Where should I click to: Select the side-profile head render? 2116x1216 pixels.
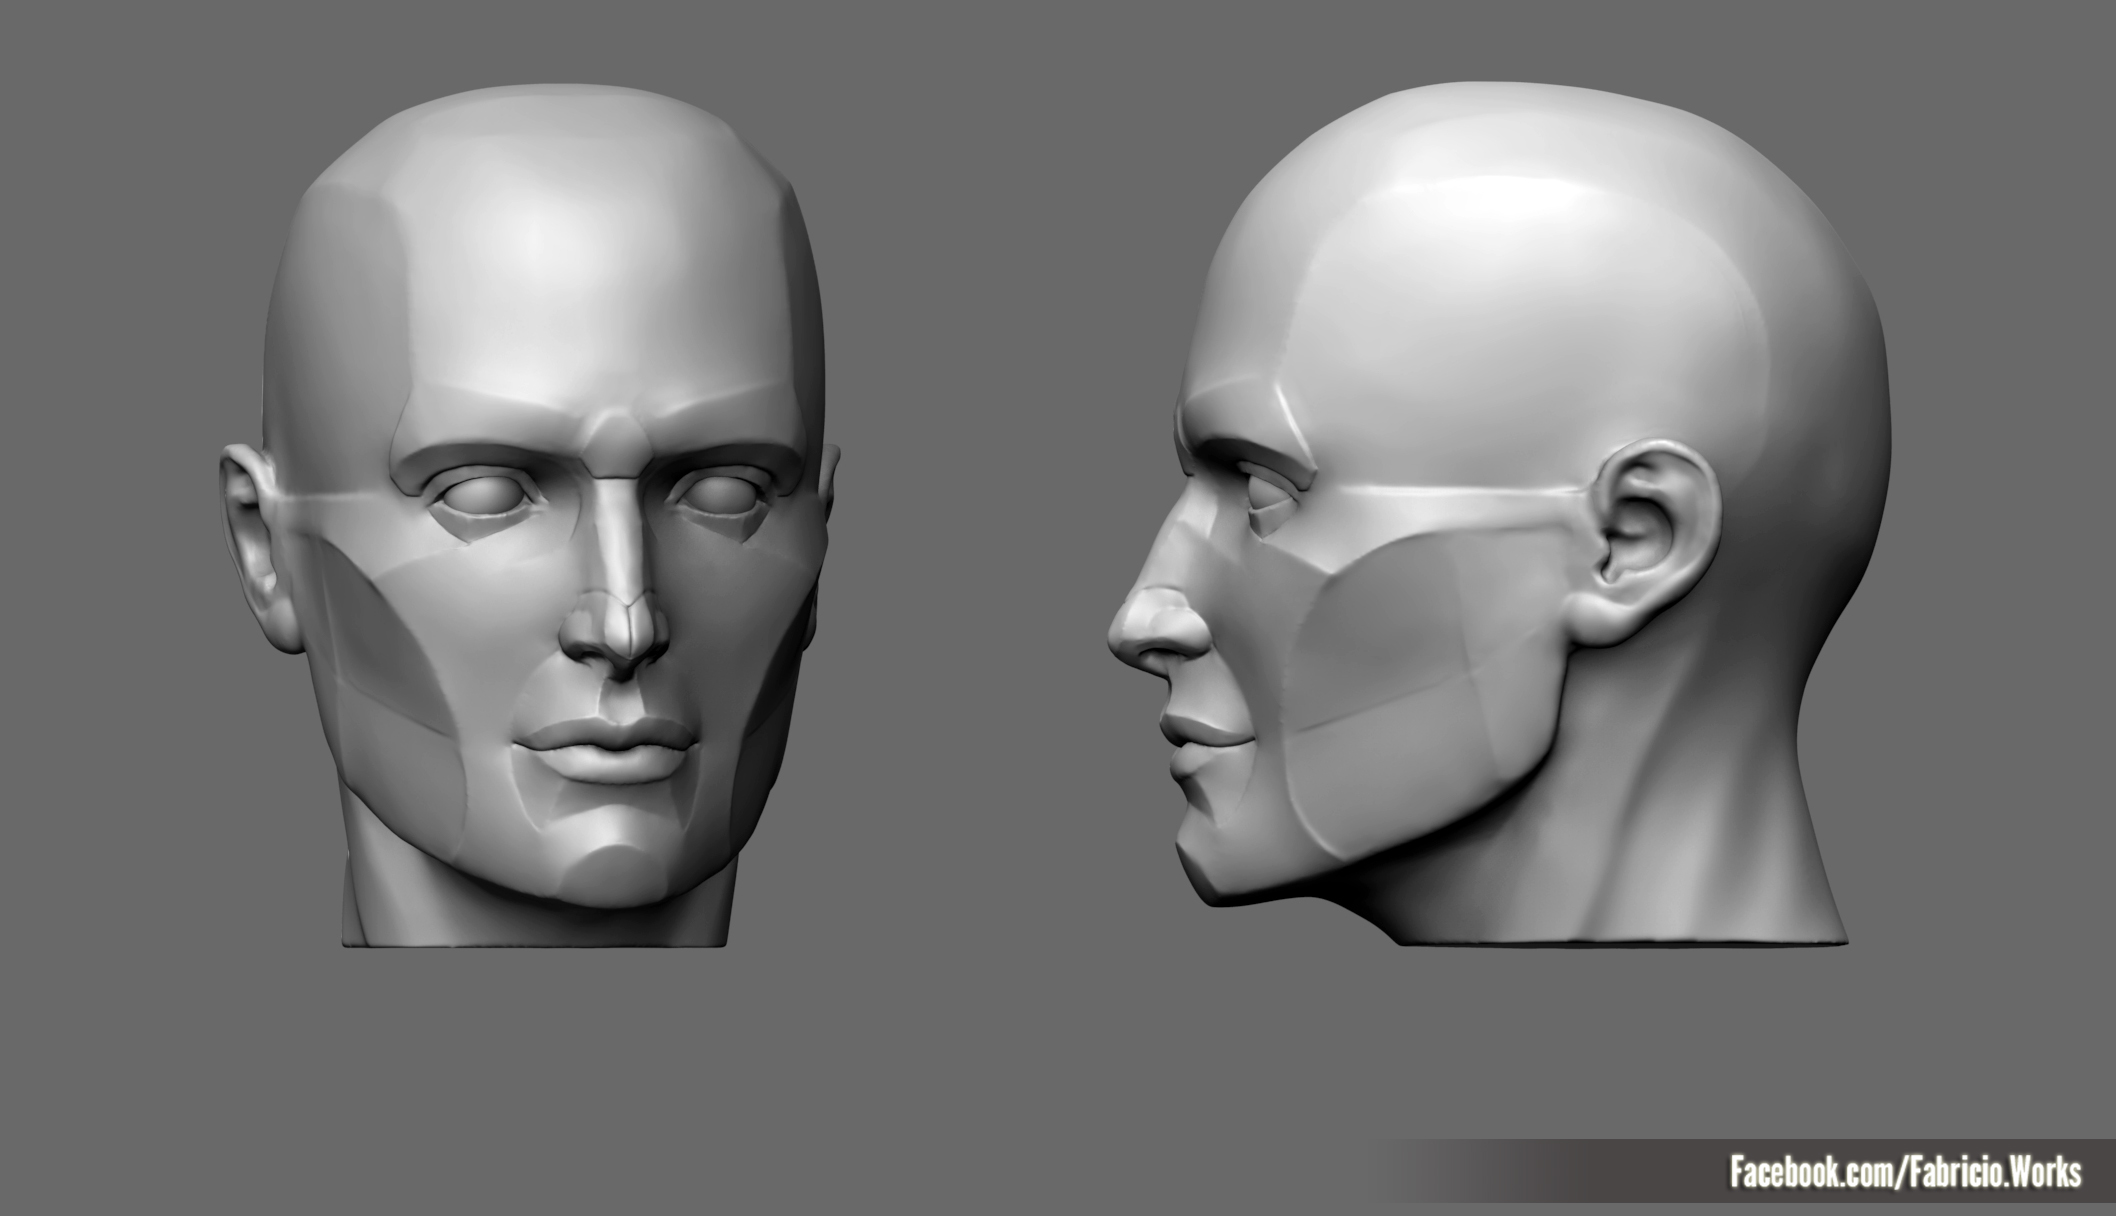coord(1500,516)
